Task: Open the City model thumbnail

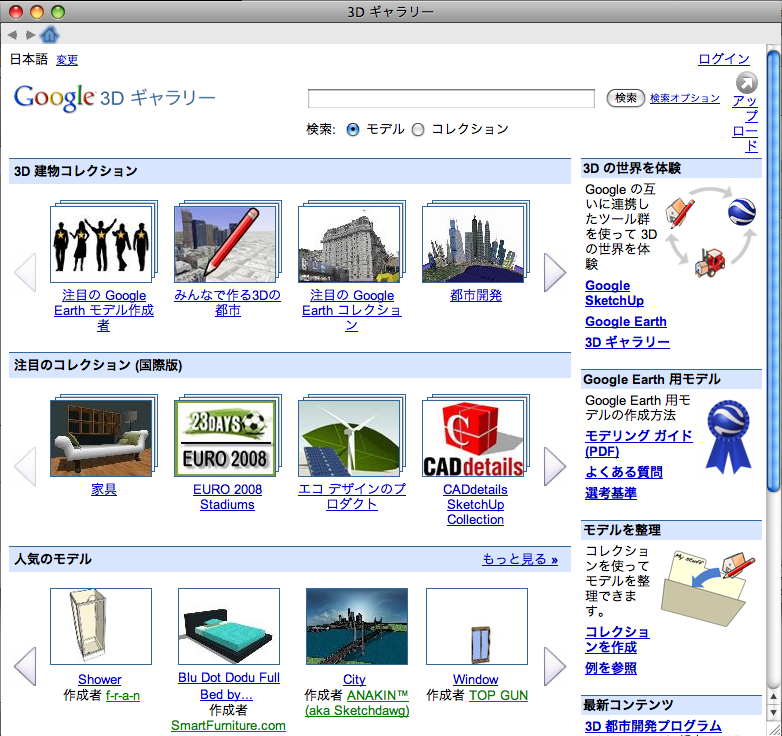Action: 357,626
